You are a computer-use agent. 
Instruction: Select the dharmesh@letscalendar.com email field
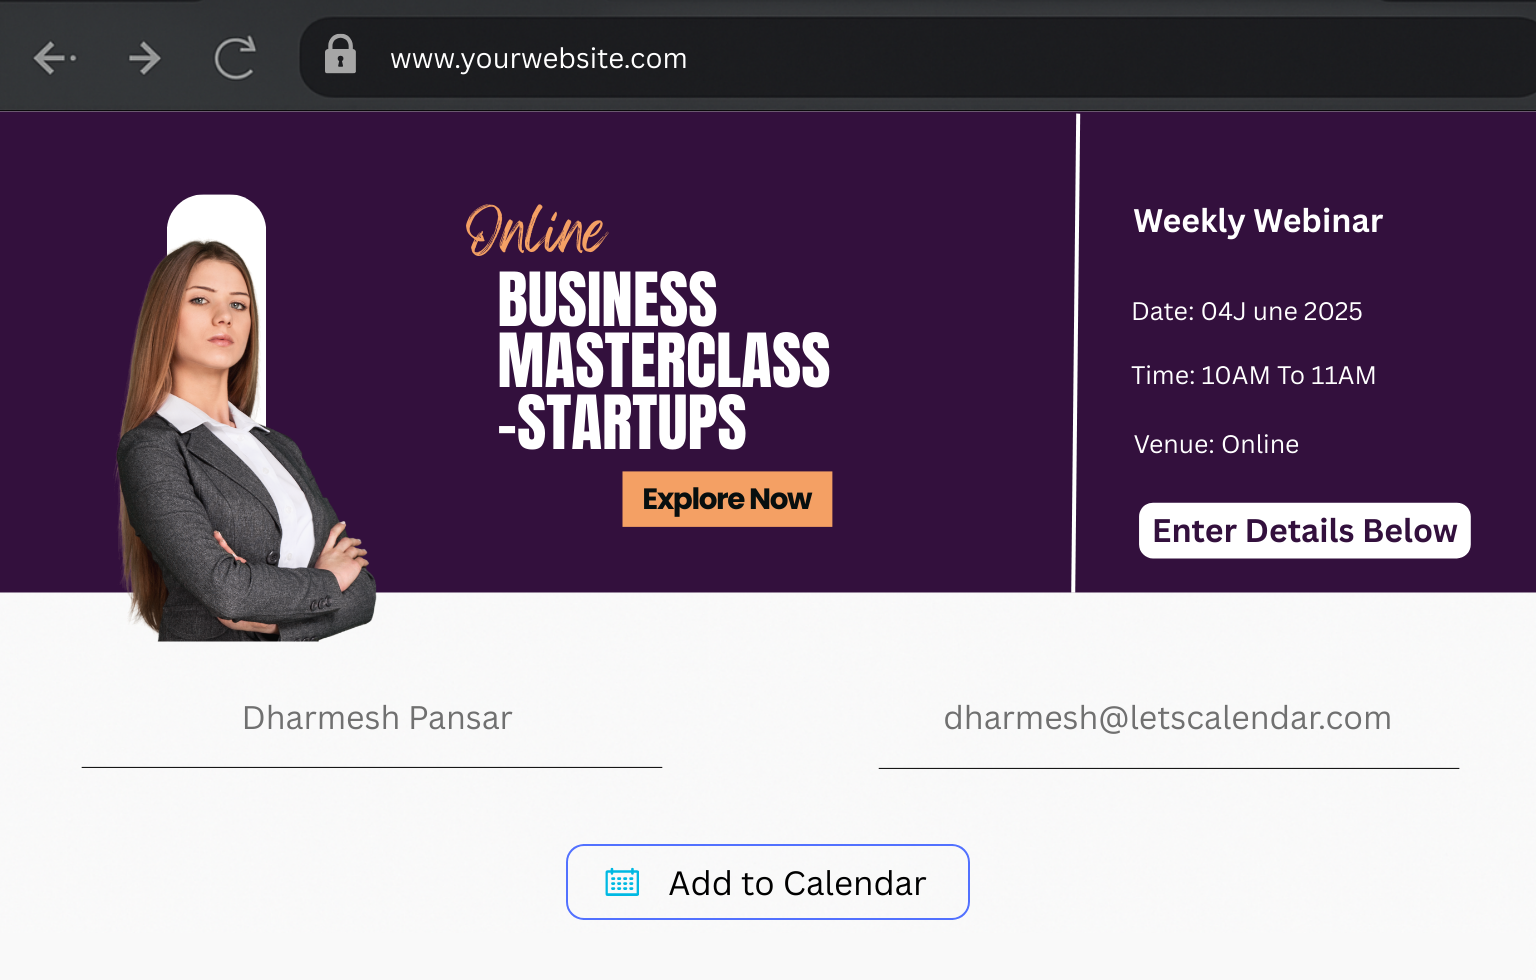(x=1167, y=719)
